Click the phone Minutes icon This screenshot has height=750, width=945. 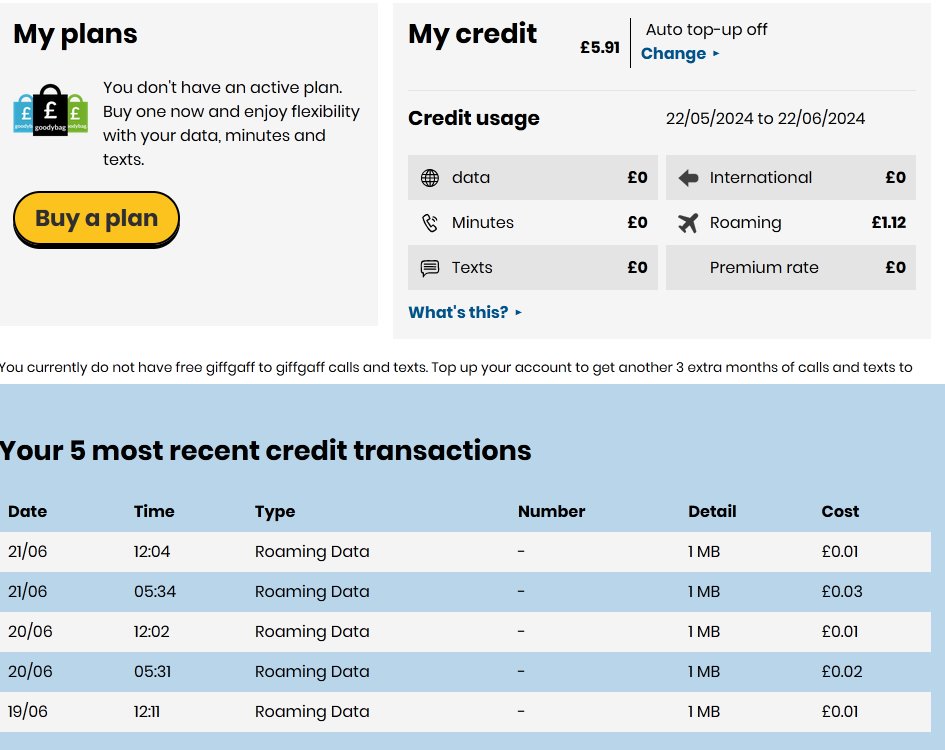pos(430,223)
